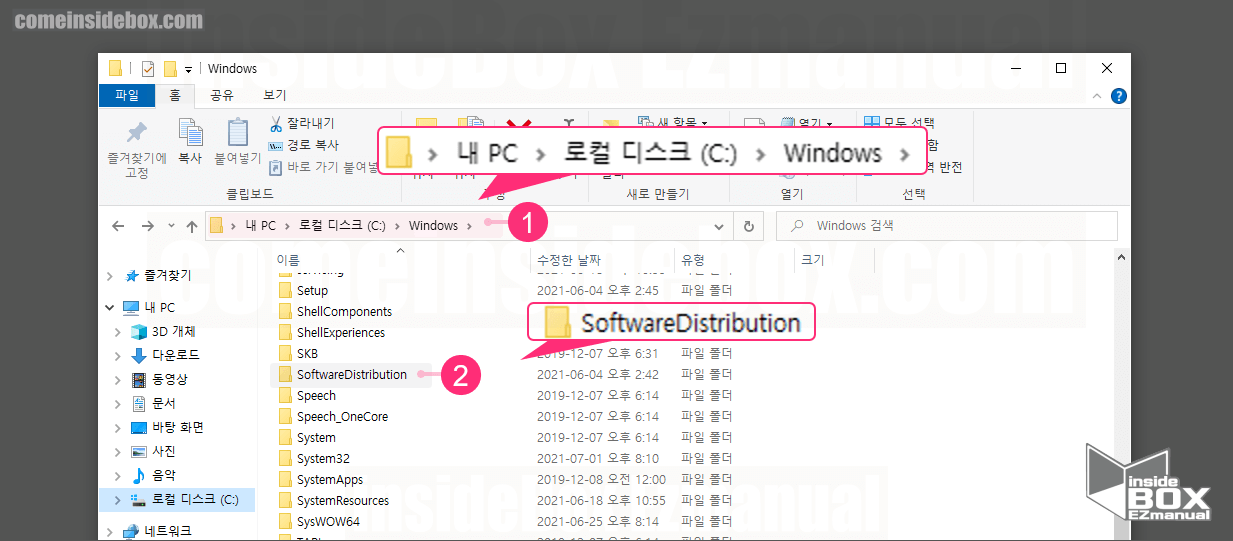The image size is (1233, 541).
Task: Cut selection with 잘라내기
Action: (x=302, y=124)
